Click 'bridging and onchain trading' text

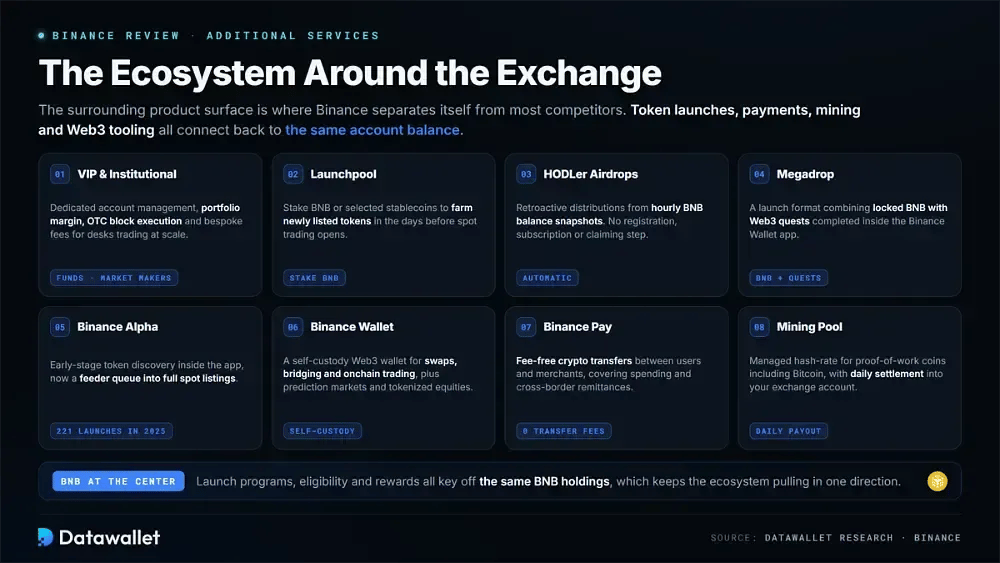[349, 374]
